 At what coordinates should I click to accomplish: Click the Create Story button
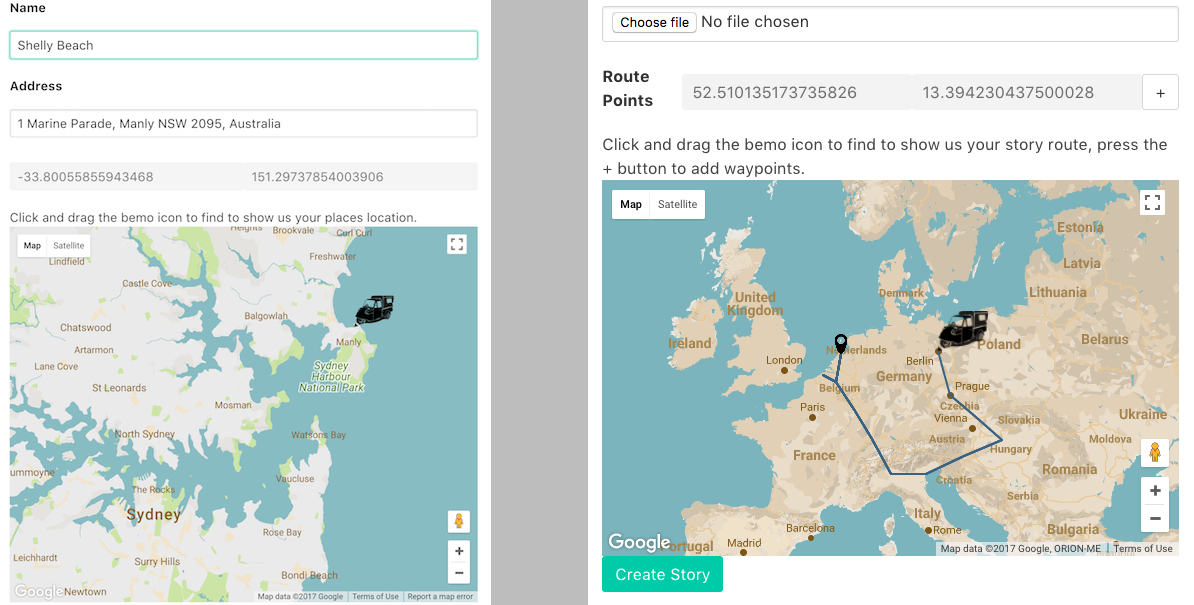pyautogui.click(x=662, y=575)
